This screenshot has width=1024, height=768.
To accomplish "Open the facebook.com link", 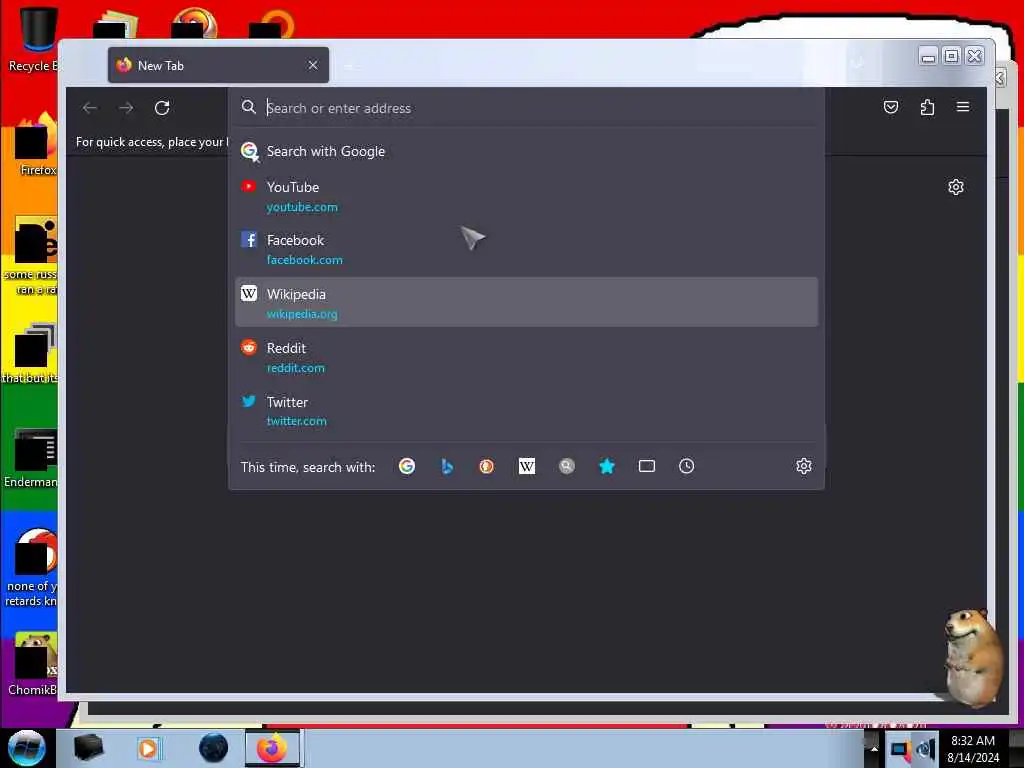I will tap(304, 260).
